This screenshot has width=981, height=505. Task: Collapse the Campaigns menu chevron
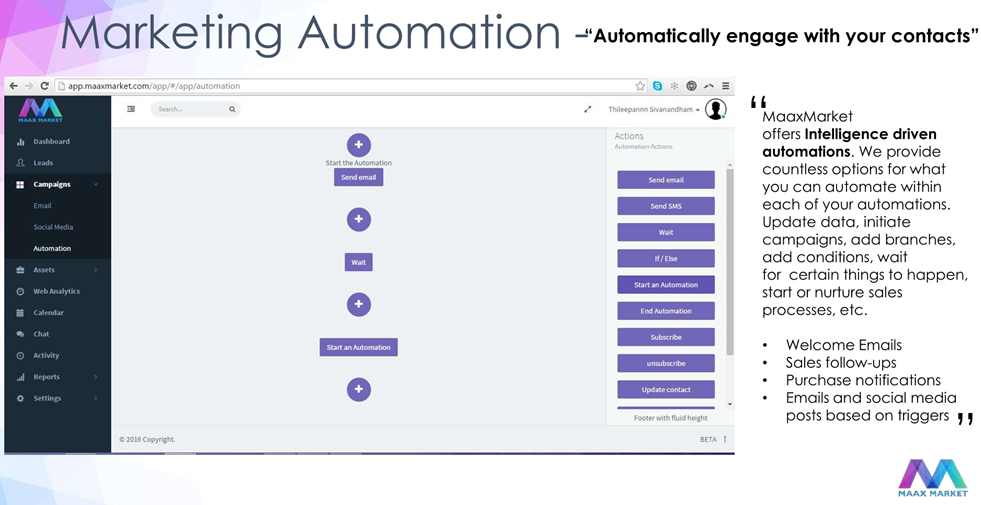pyautogui.click(x=96, y=185)
